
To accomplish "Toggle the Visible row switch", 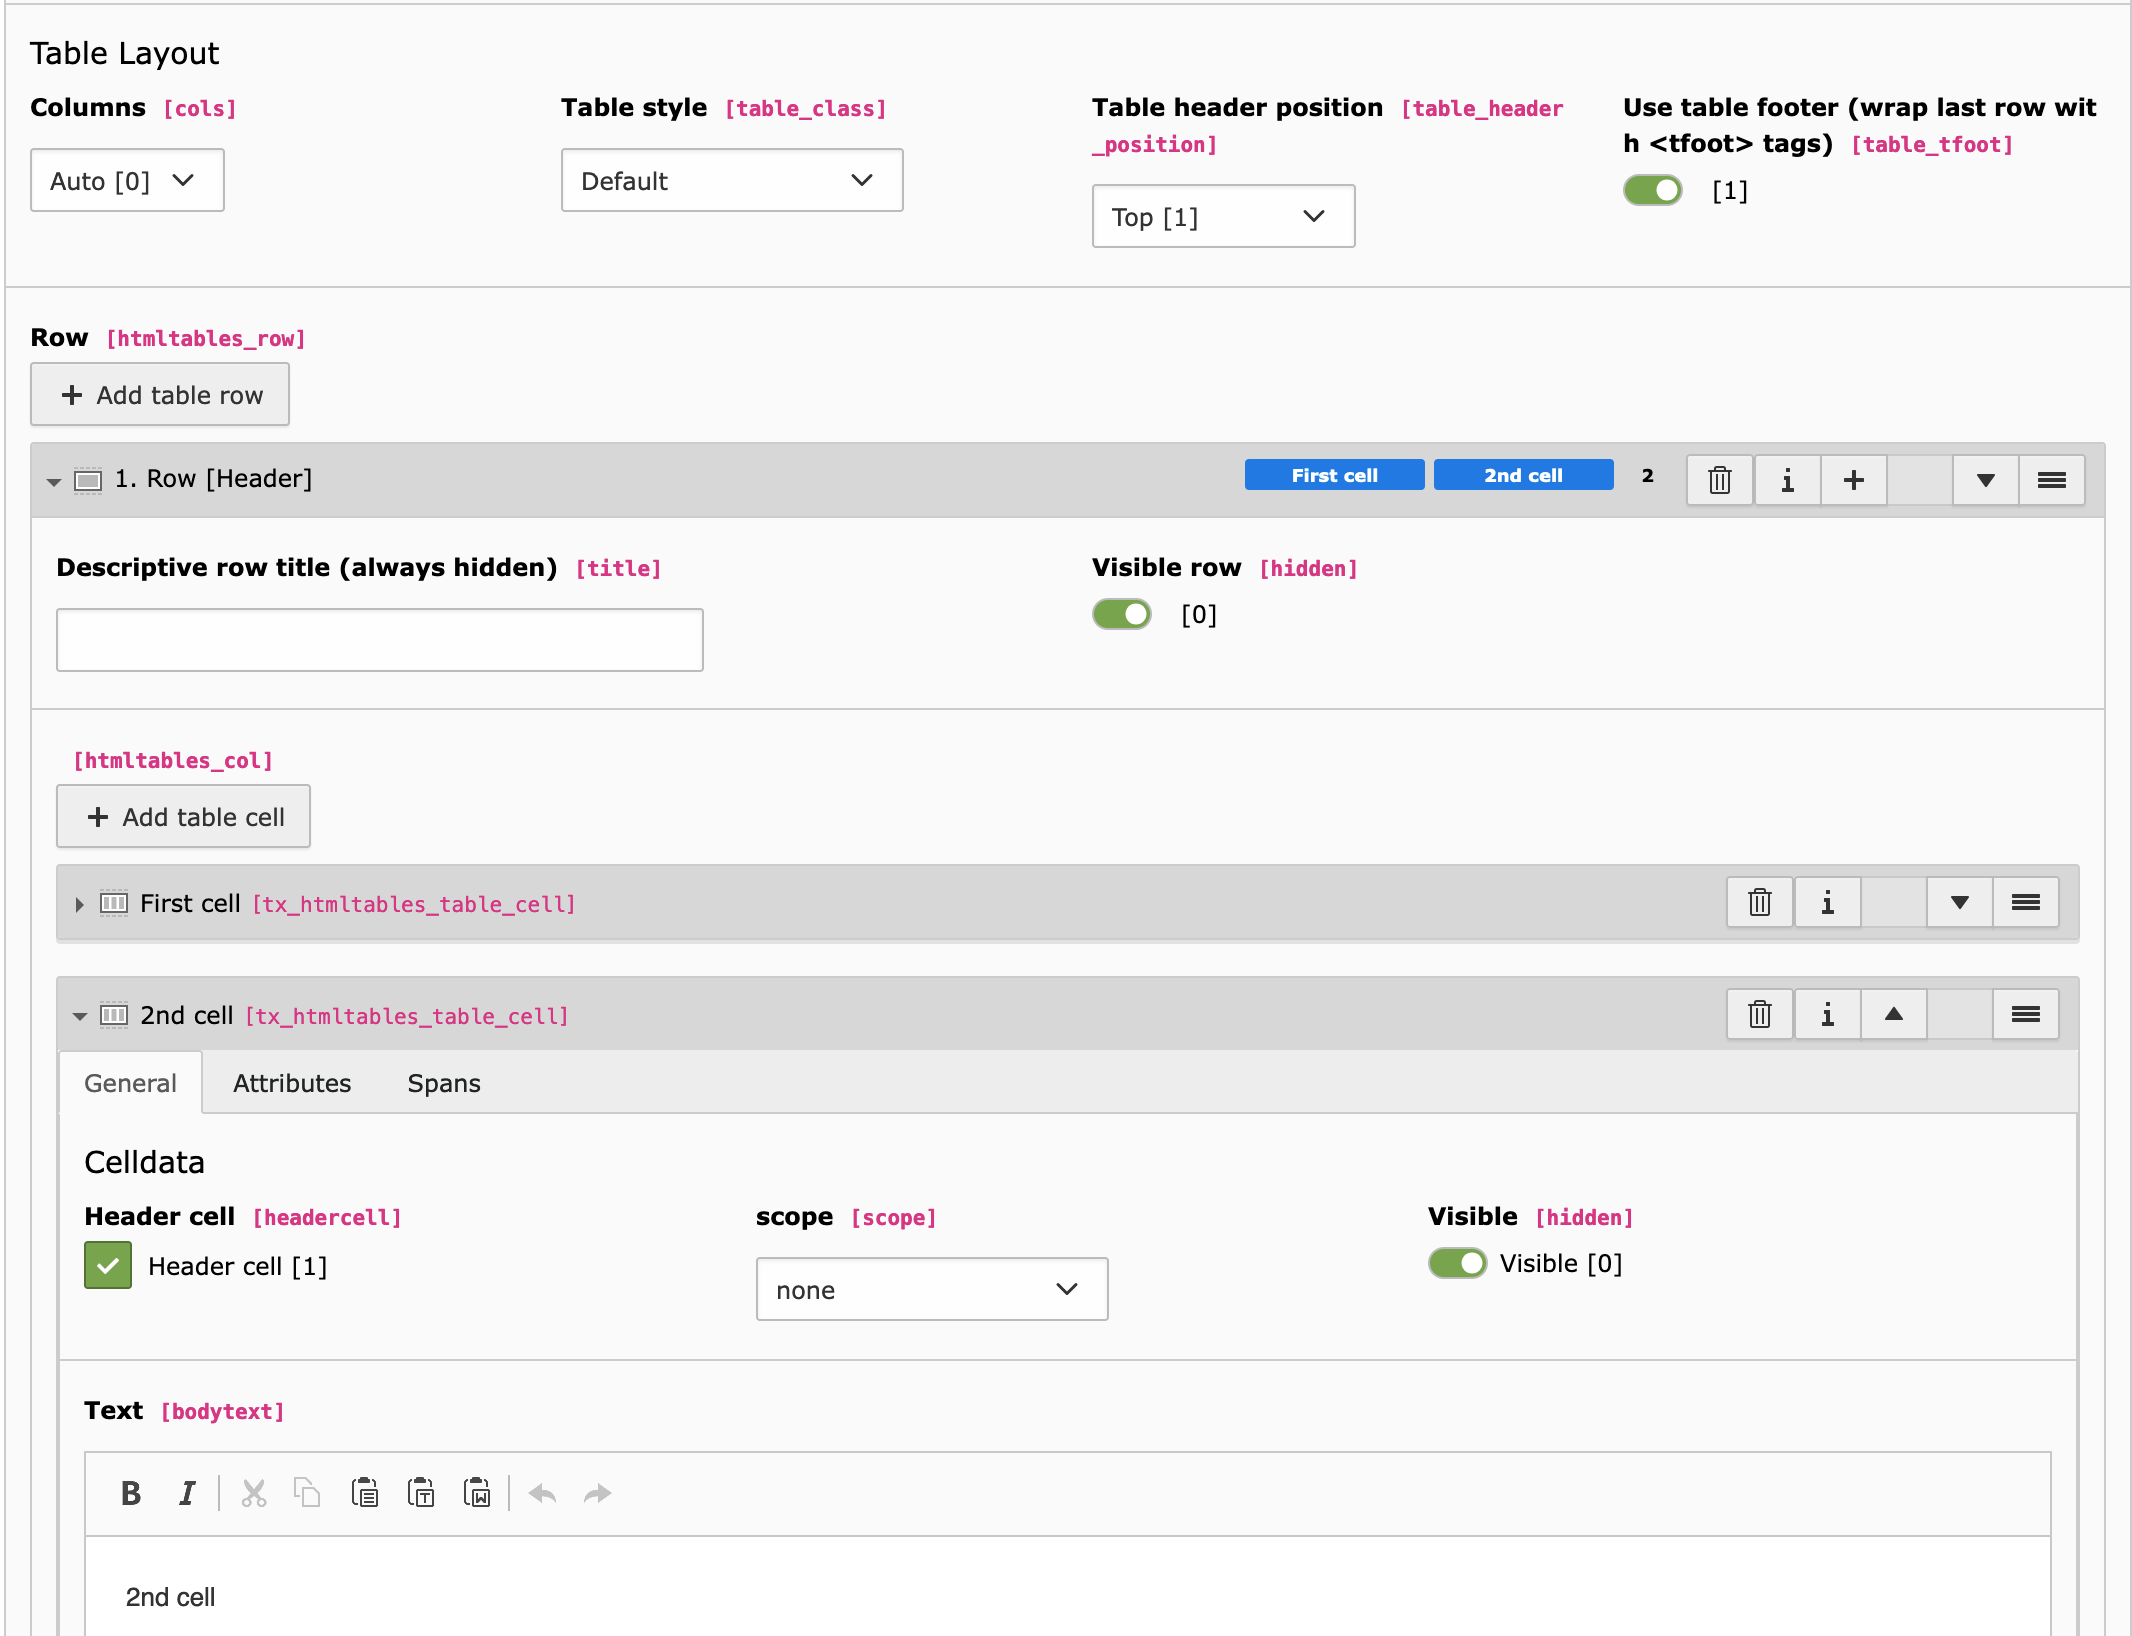I will click(x=1122, y=614).
